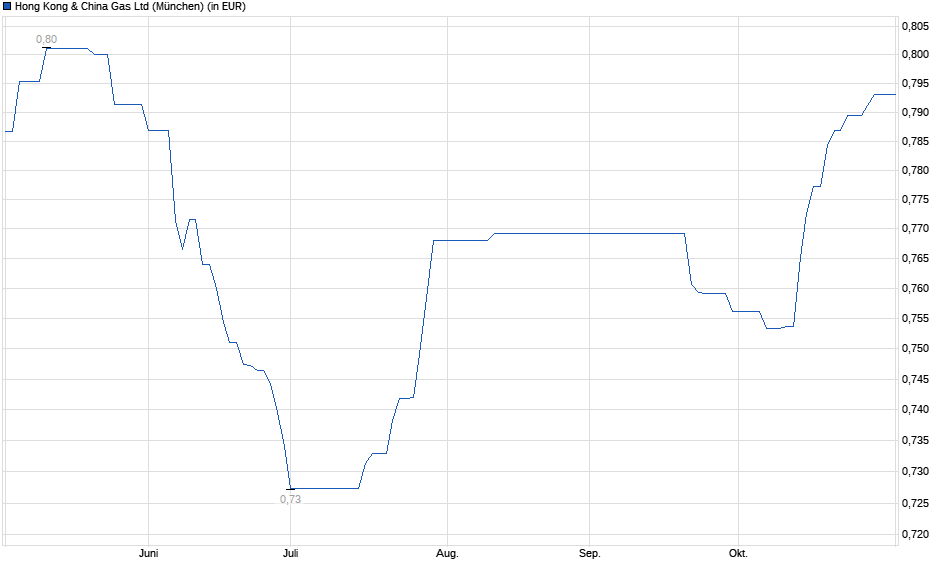Toggle the Hong Kong & China Gas series

pyautogui.click(x=8, y=7)
